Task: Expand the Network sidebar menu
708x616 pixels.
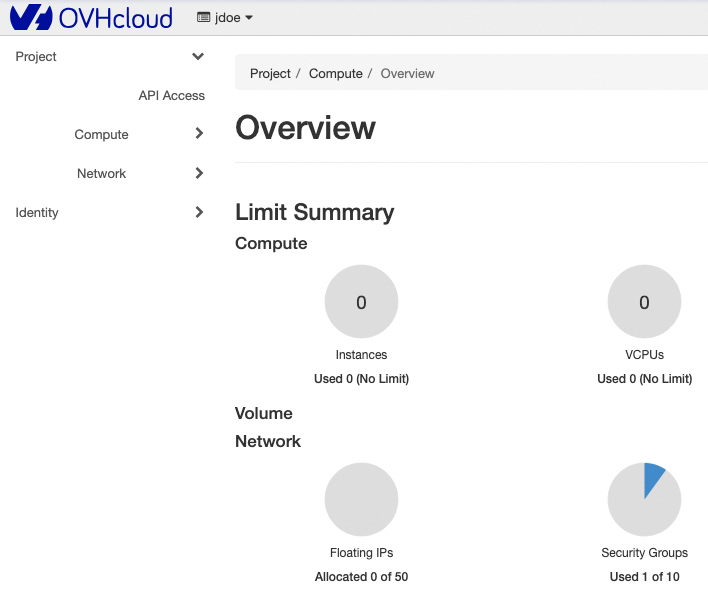Action: pyautogui.click(x=102, y=174)
